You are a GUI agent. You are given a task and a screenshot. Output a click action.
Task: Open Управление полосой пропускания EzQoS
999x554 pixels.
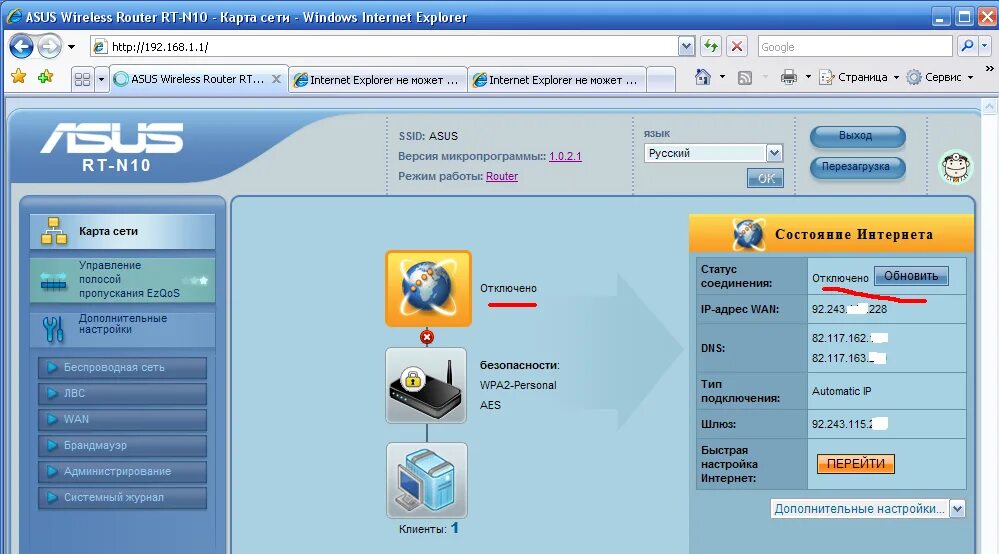click(x=122, y=279)
